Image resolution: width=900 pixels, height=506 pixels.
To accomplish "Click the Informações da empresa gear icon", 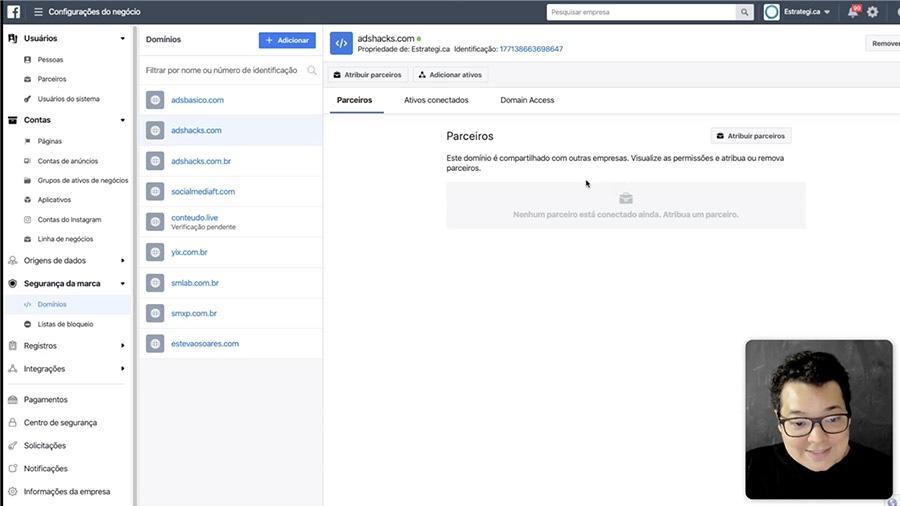I will (x=13, y=492).
